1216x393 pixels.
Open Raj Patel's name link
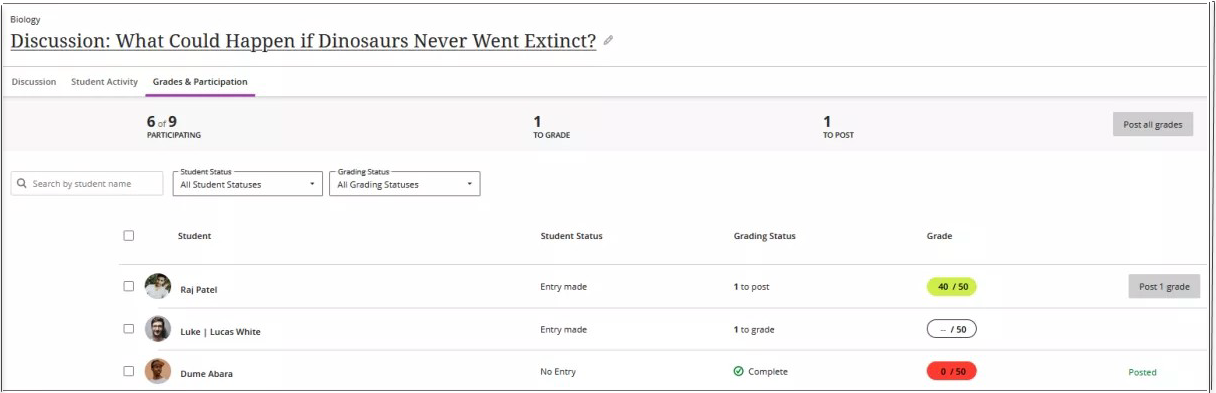[199, 289]
